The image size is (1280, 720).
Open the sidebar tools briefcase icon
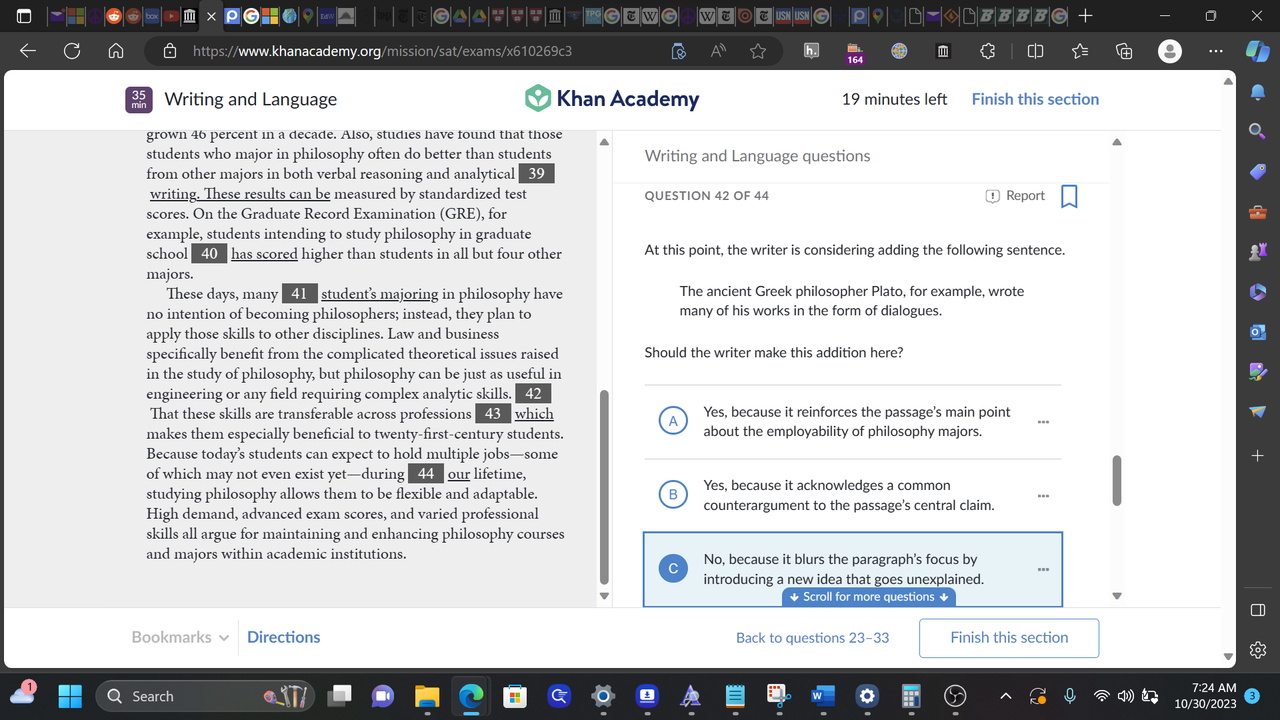(1258, 211)
